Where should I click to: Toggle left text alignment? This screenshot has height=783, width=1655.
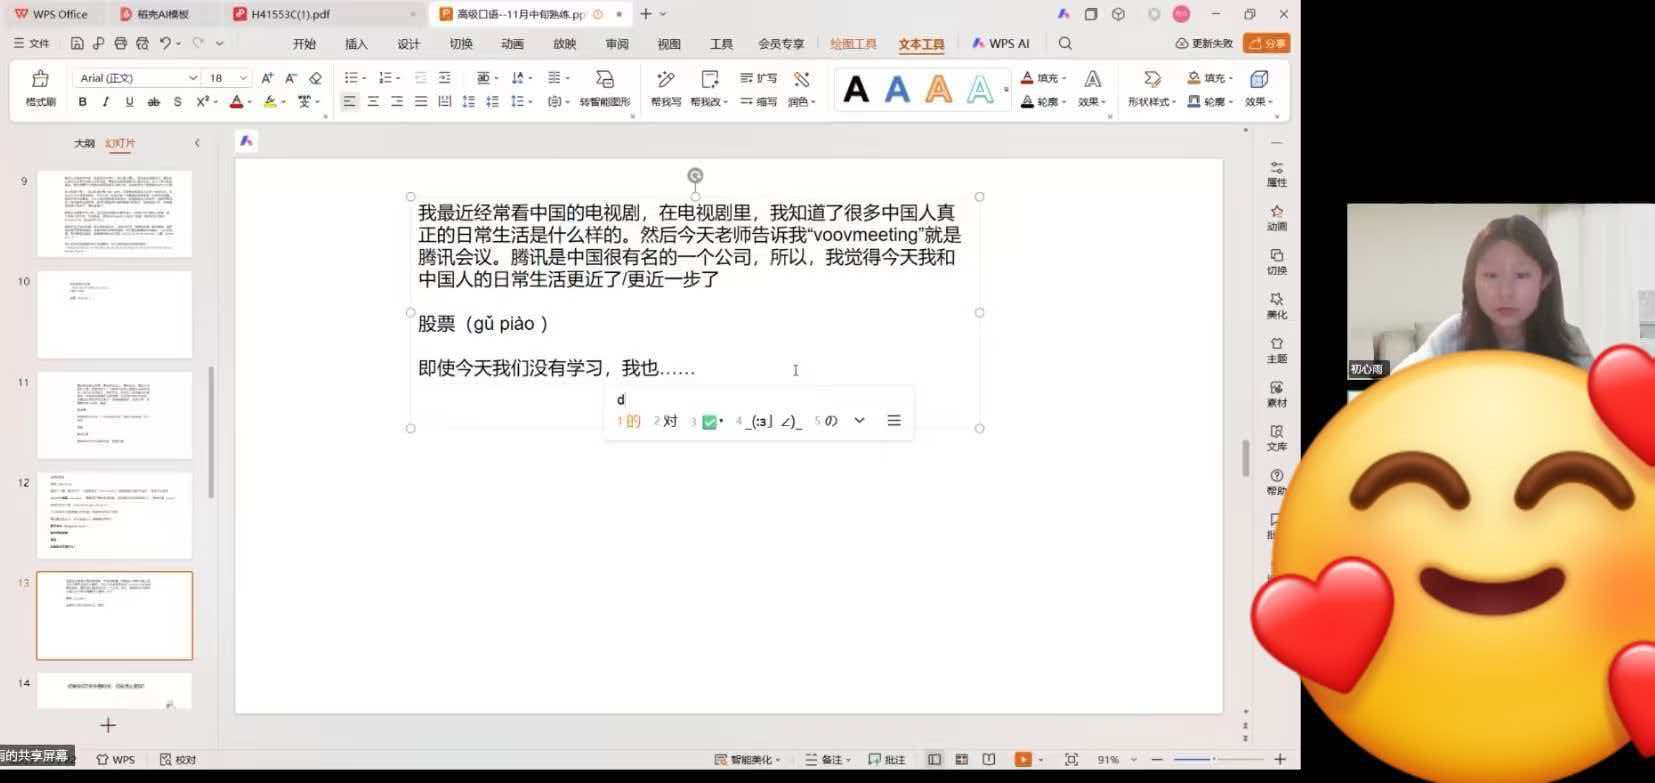tap(349, 101)
